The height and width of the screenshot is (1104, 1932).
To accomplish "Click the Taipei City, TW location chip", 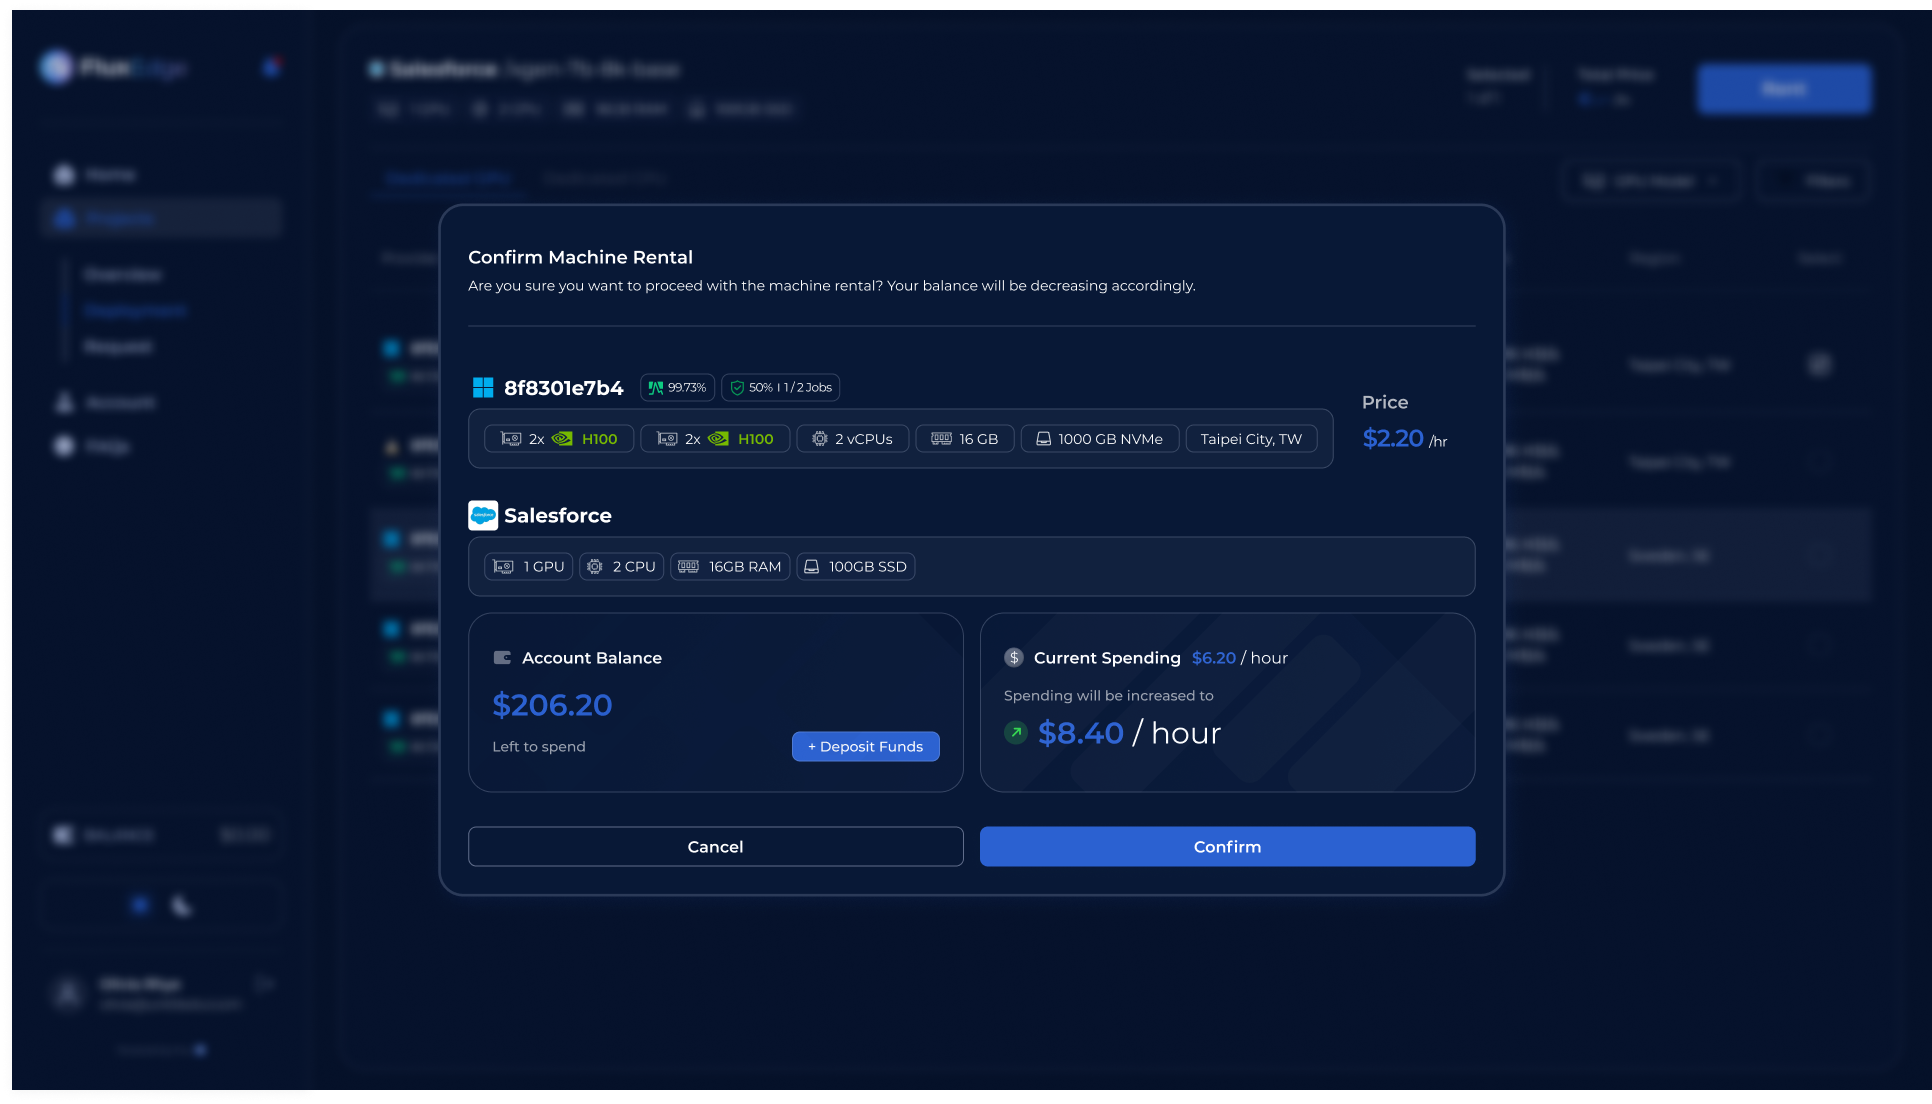I will [x=1250, y=439].
